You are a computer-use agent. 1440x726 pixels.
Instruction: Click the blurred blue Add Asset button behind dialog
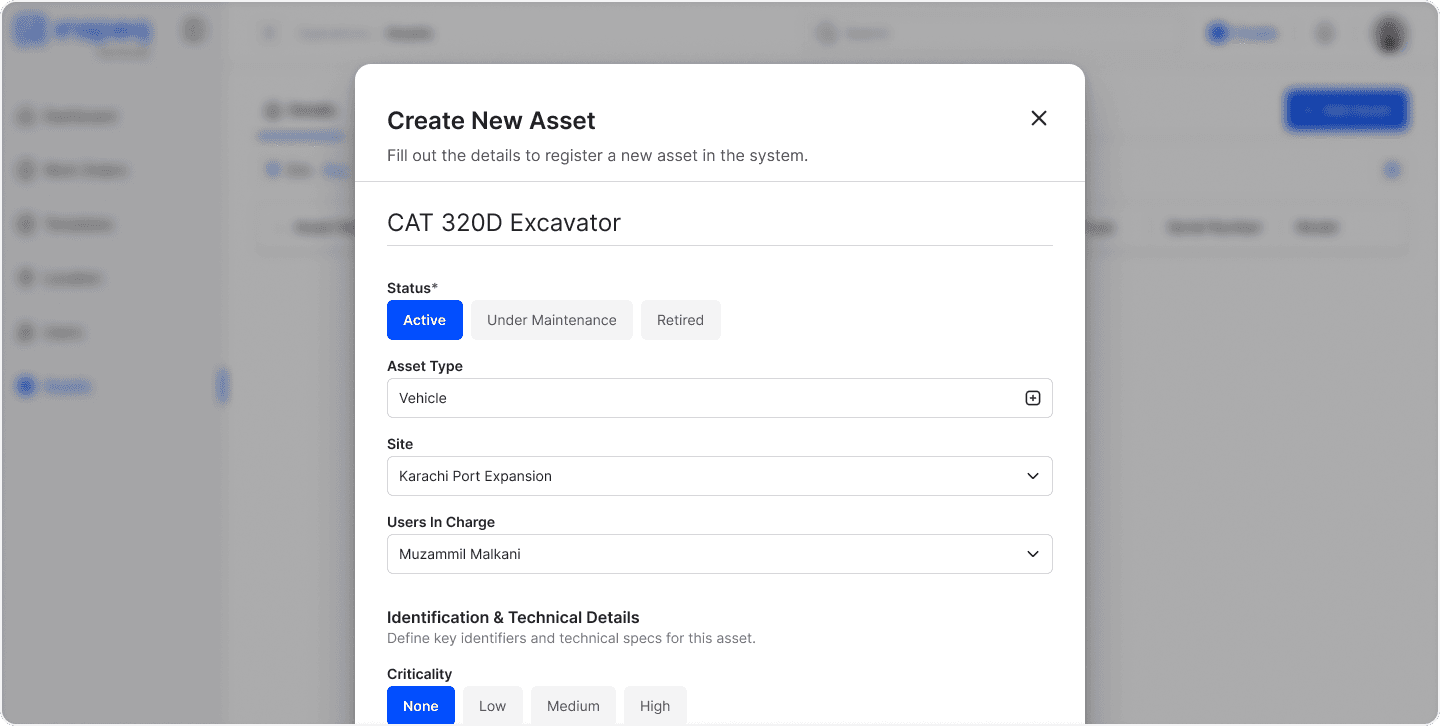coord(1347,111)
